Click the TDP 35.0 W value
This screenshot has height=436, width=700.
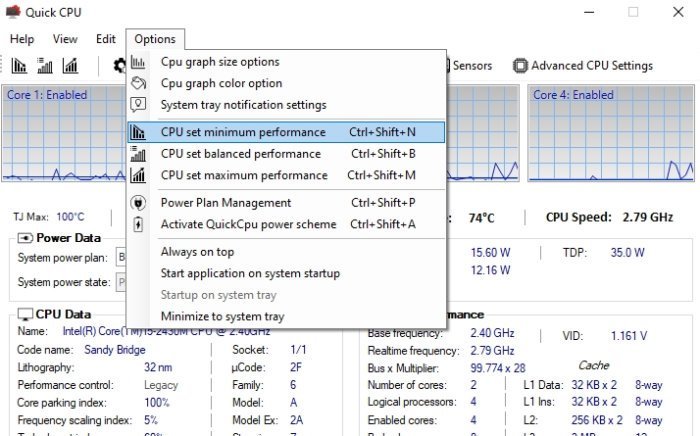click(x=627, y=253)
